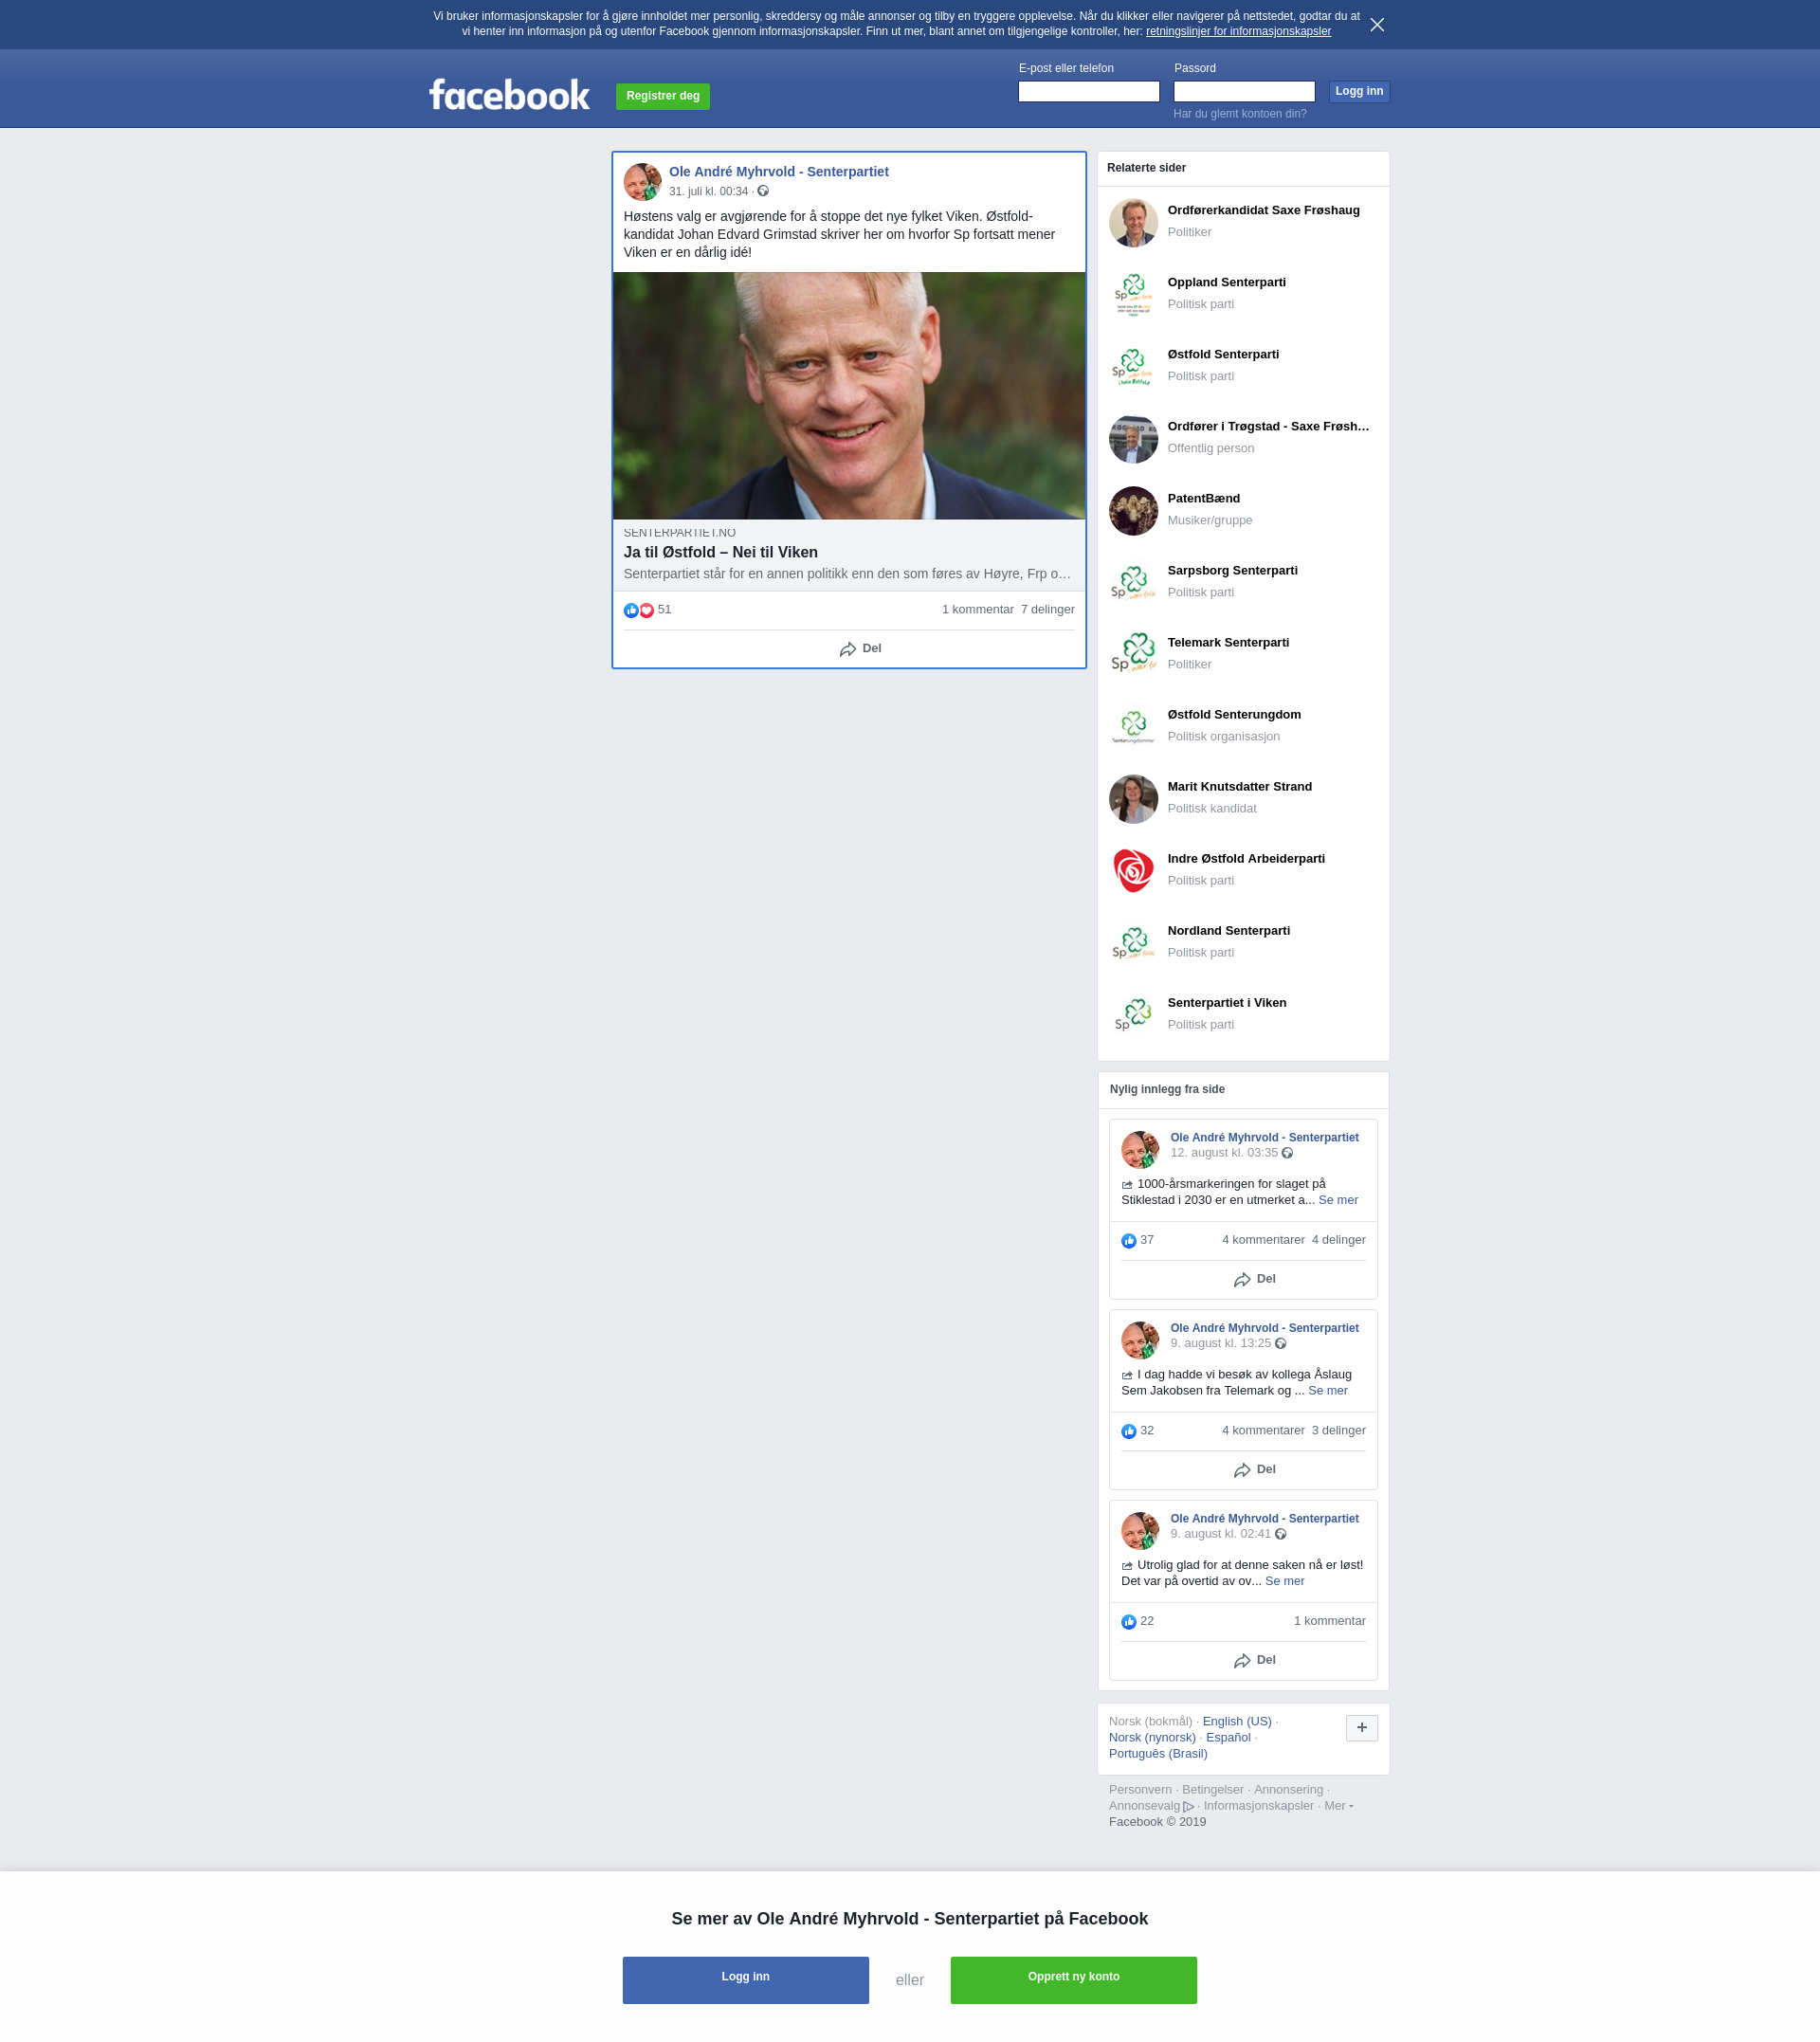This screenshot has width=1820, height=2042.
Task: Click the PatentBænd page avatar
Action: click(x=1133, y=510)
